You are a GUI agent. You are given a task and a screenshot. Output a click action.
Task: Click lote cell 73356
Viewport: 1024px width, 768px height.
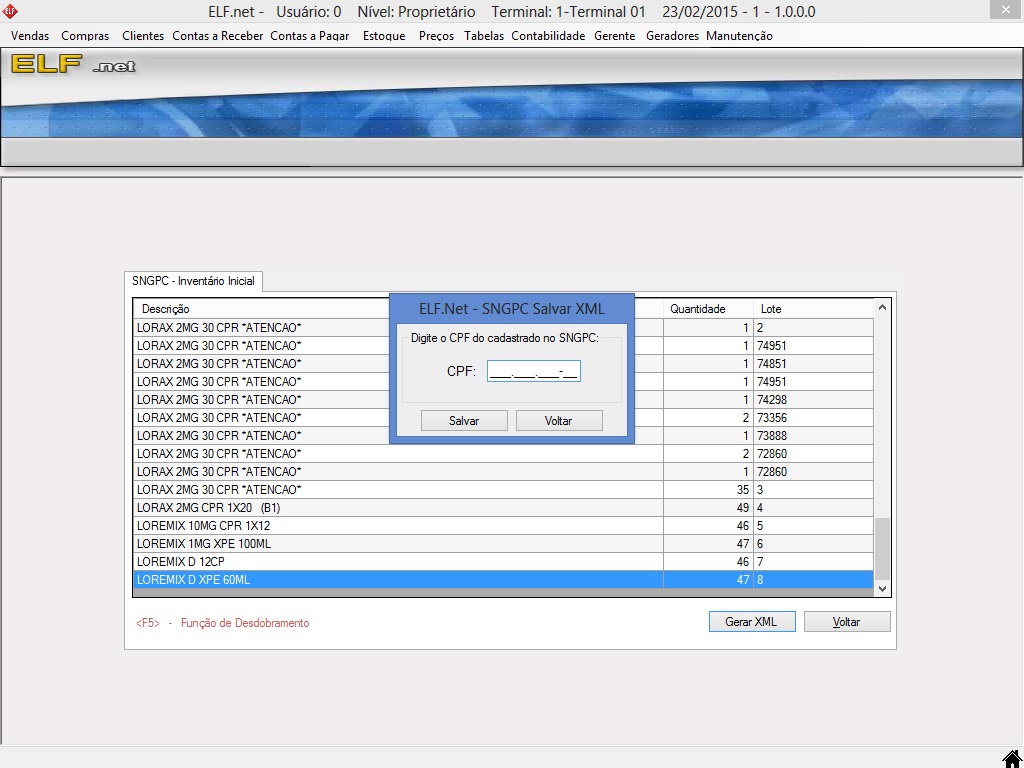pyautogui.click(x=813, y=418)
